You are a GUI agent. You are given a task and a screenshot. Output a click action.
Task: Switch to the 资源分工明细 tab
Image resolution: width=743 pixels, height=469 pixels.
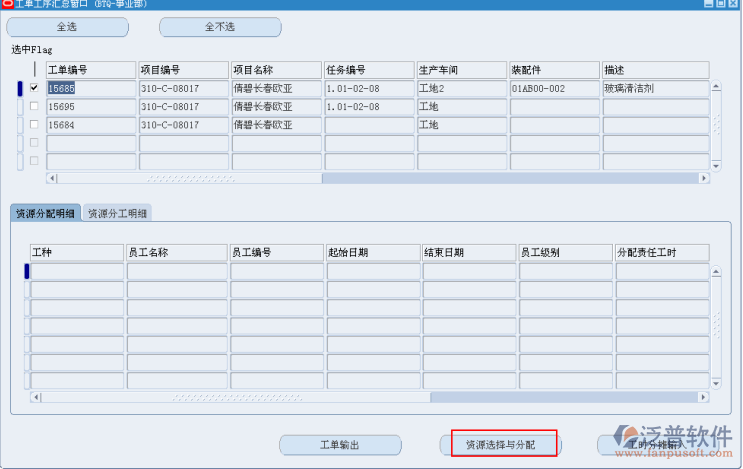[117, 213]
